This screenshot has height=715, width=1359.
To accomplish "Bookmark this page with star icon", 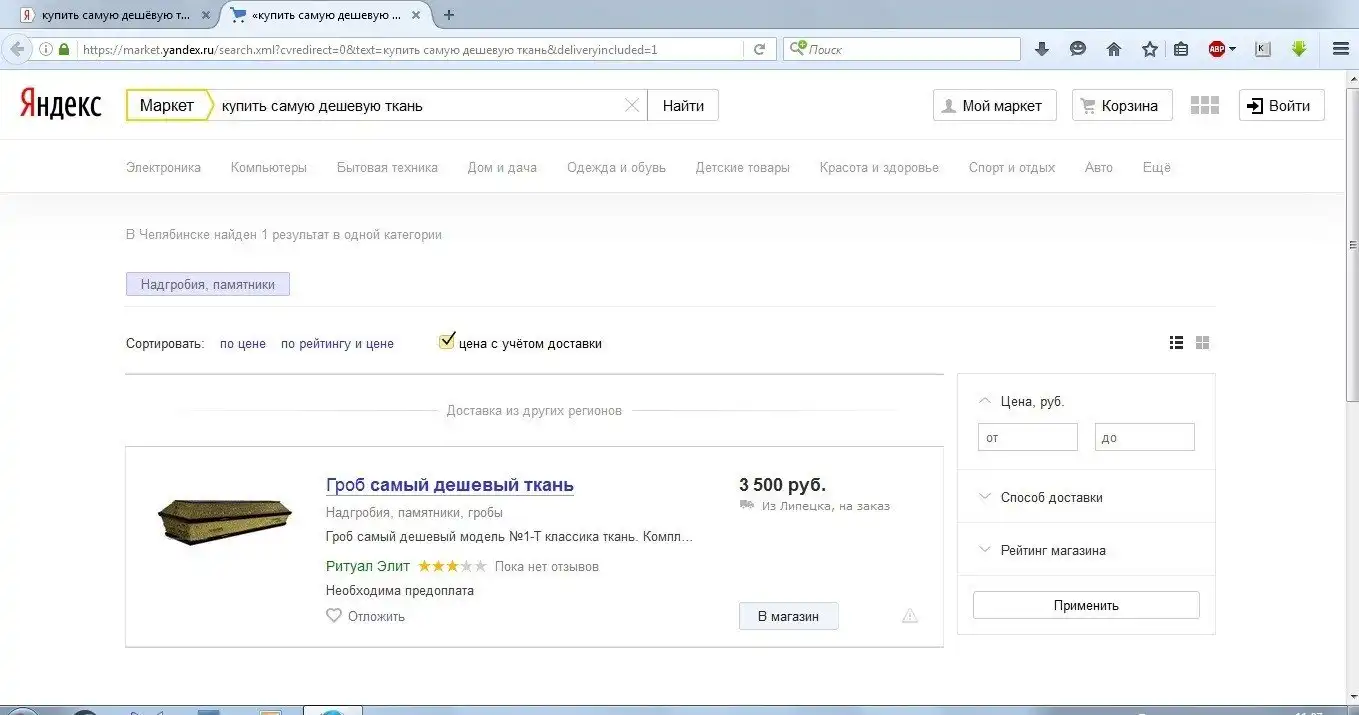I will (x=1150, y=49).
